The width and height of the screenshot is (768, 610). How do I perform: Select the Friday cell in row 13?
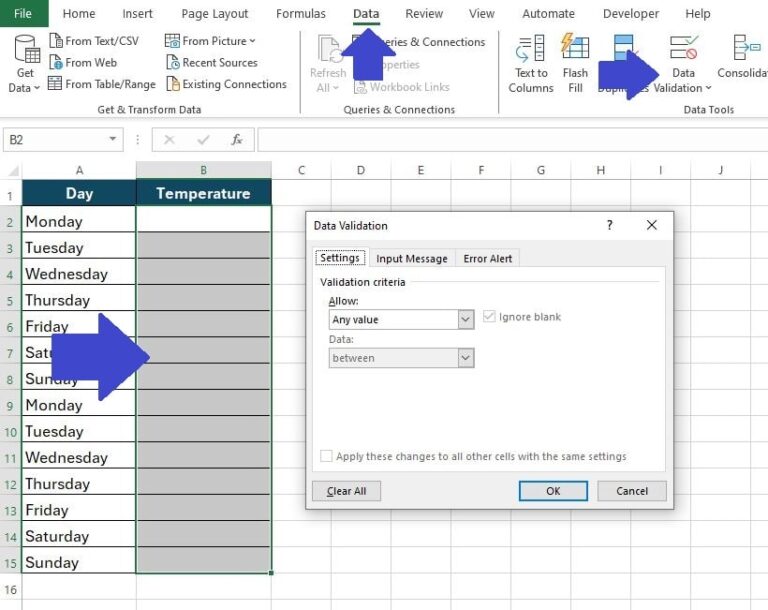[x=79, y=510]
